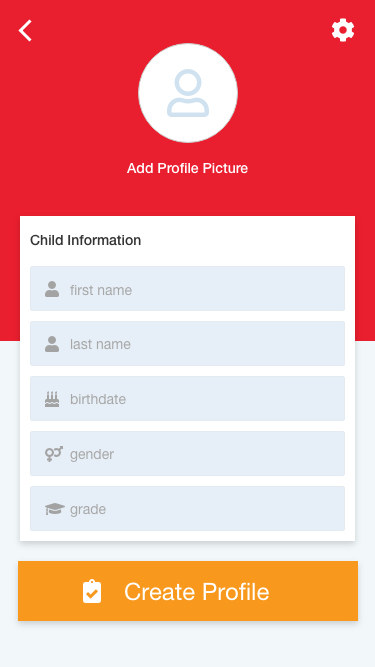Click the clipboard check icon on the button

[x=92, y=591]
